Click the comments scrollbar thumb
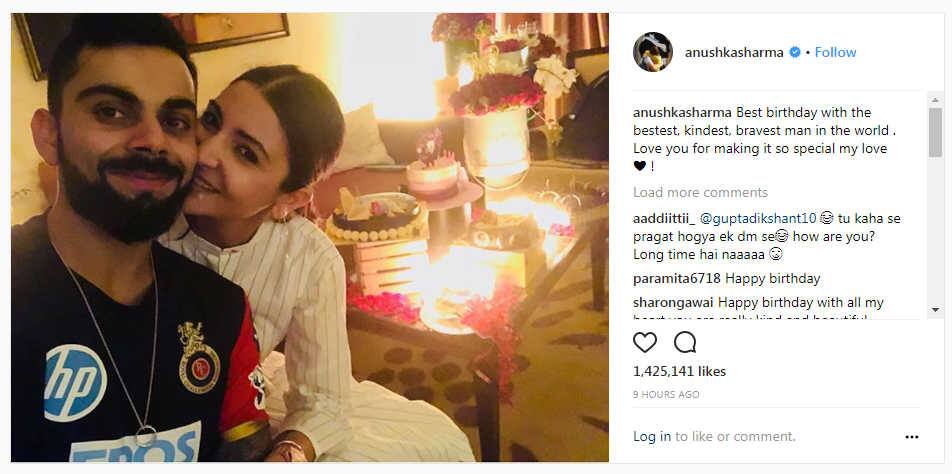 935,132
